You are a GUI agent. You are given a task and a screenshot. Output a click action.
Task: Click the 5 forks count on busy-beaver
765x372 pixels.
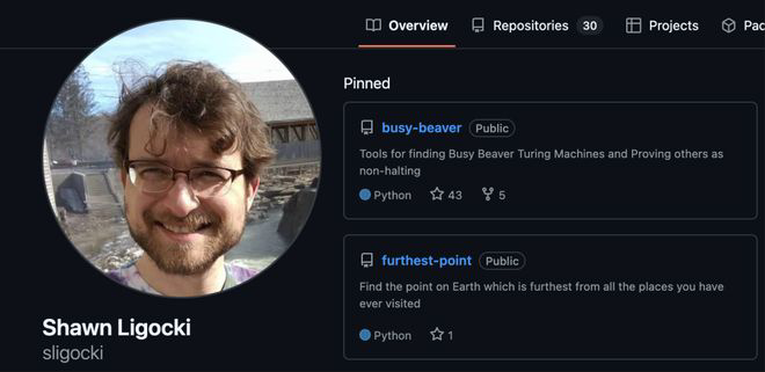[502, 195]
